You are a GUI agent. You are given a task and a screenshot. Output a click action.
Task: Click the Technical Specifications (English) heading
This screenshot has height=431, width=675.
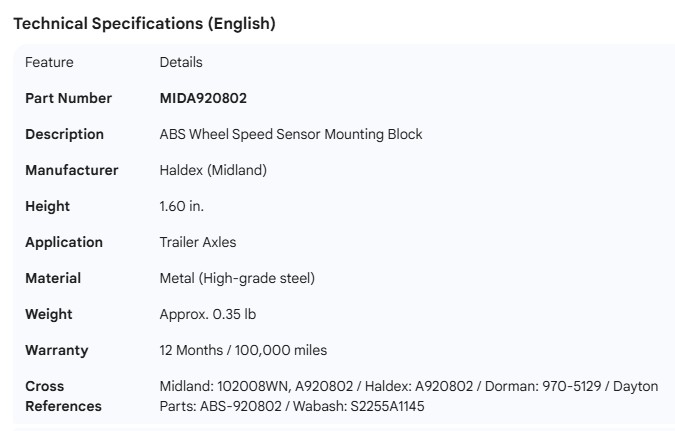point(144,24)
